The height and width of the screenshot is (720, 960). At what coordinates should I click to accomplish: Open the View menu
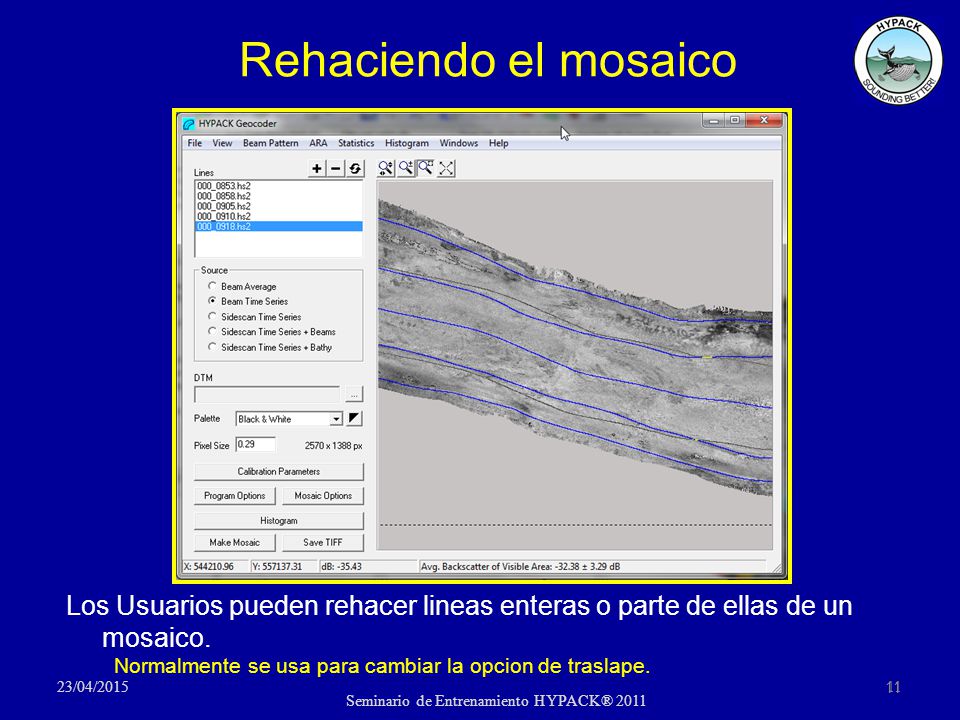222,143
